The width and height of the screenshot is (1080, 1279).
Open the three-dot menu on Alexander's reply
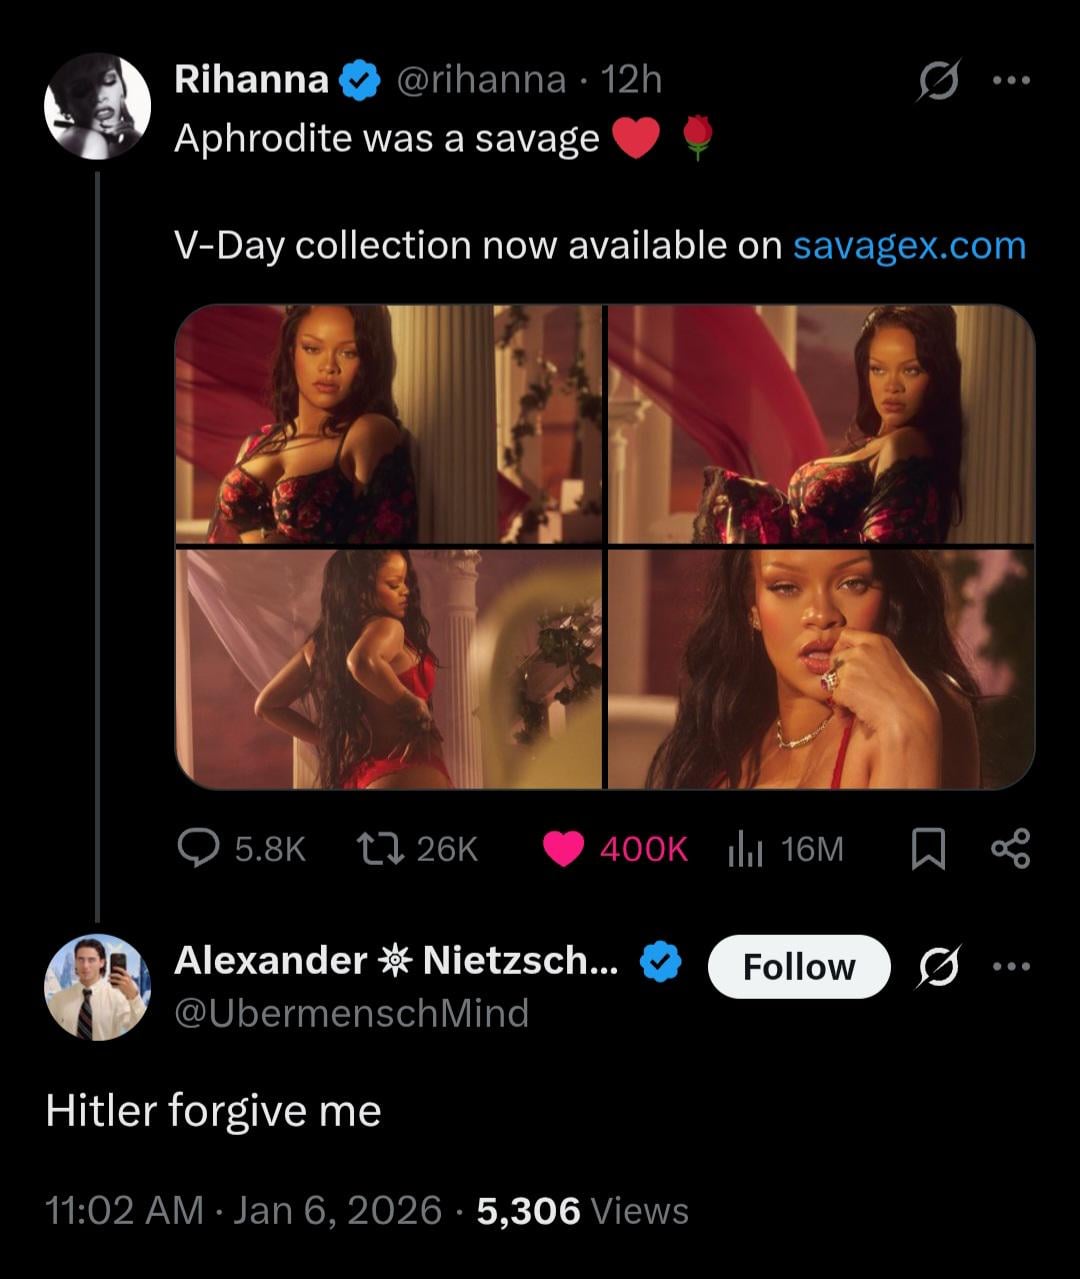coord(1010,967)
